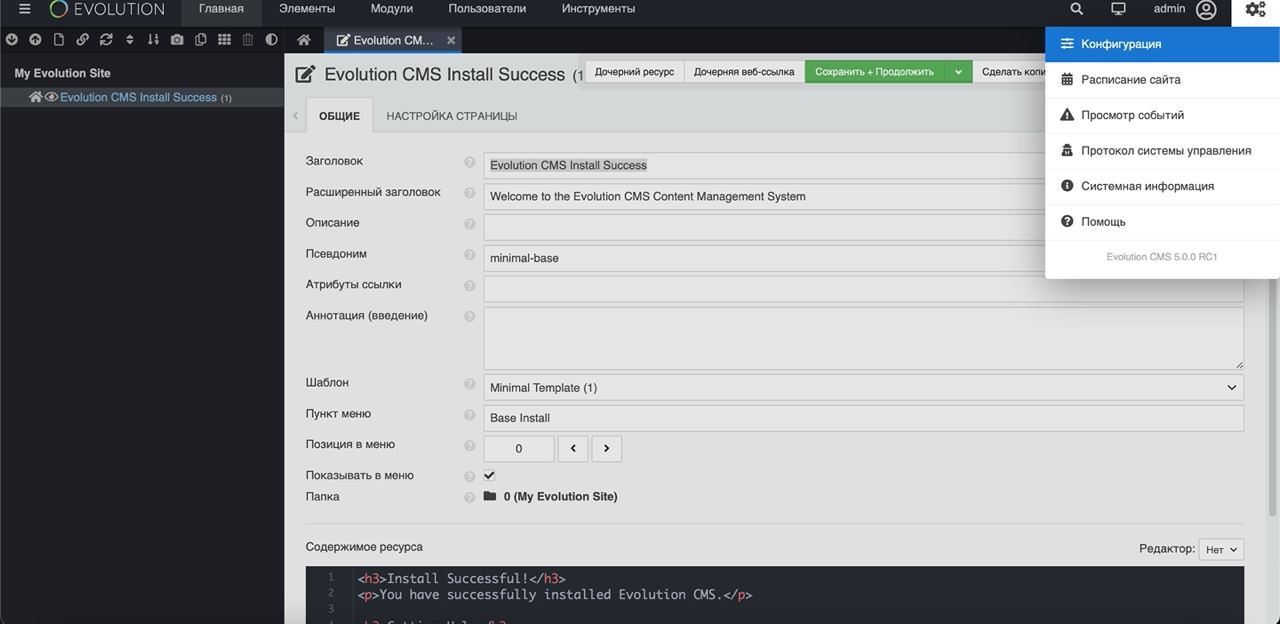
Task: Collapse the resource tree (up-arrow circle icon)
Action: tap(35, 40)
